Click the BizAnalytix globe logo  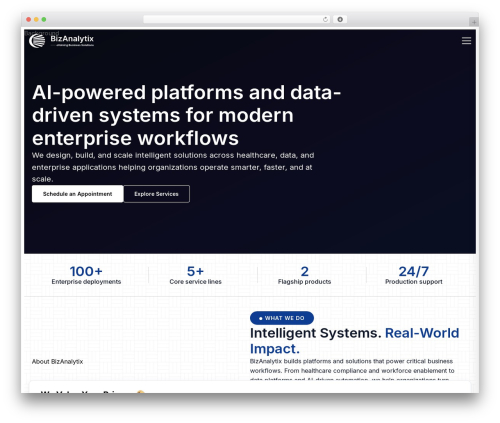click(37, 41)
